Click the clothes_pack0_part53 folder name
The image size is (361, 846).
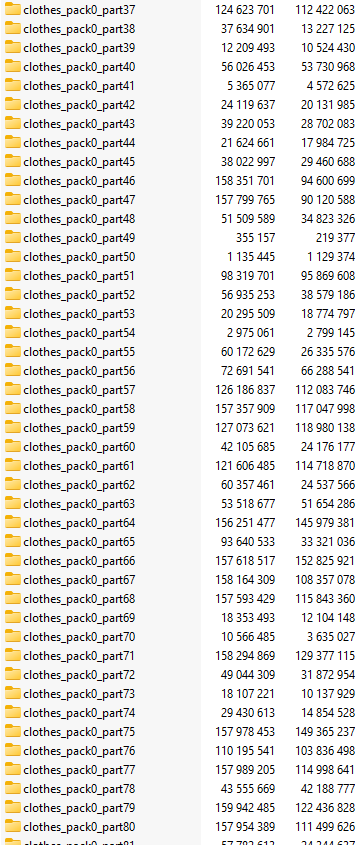tap(79, 314)
